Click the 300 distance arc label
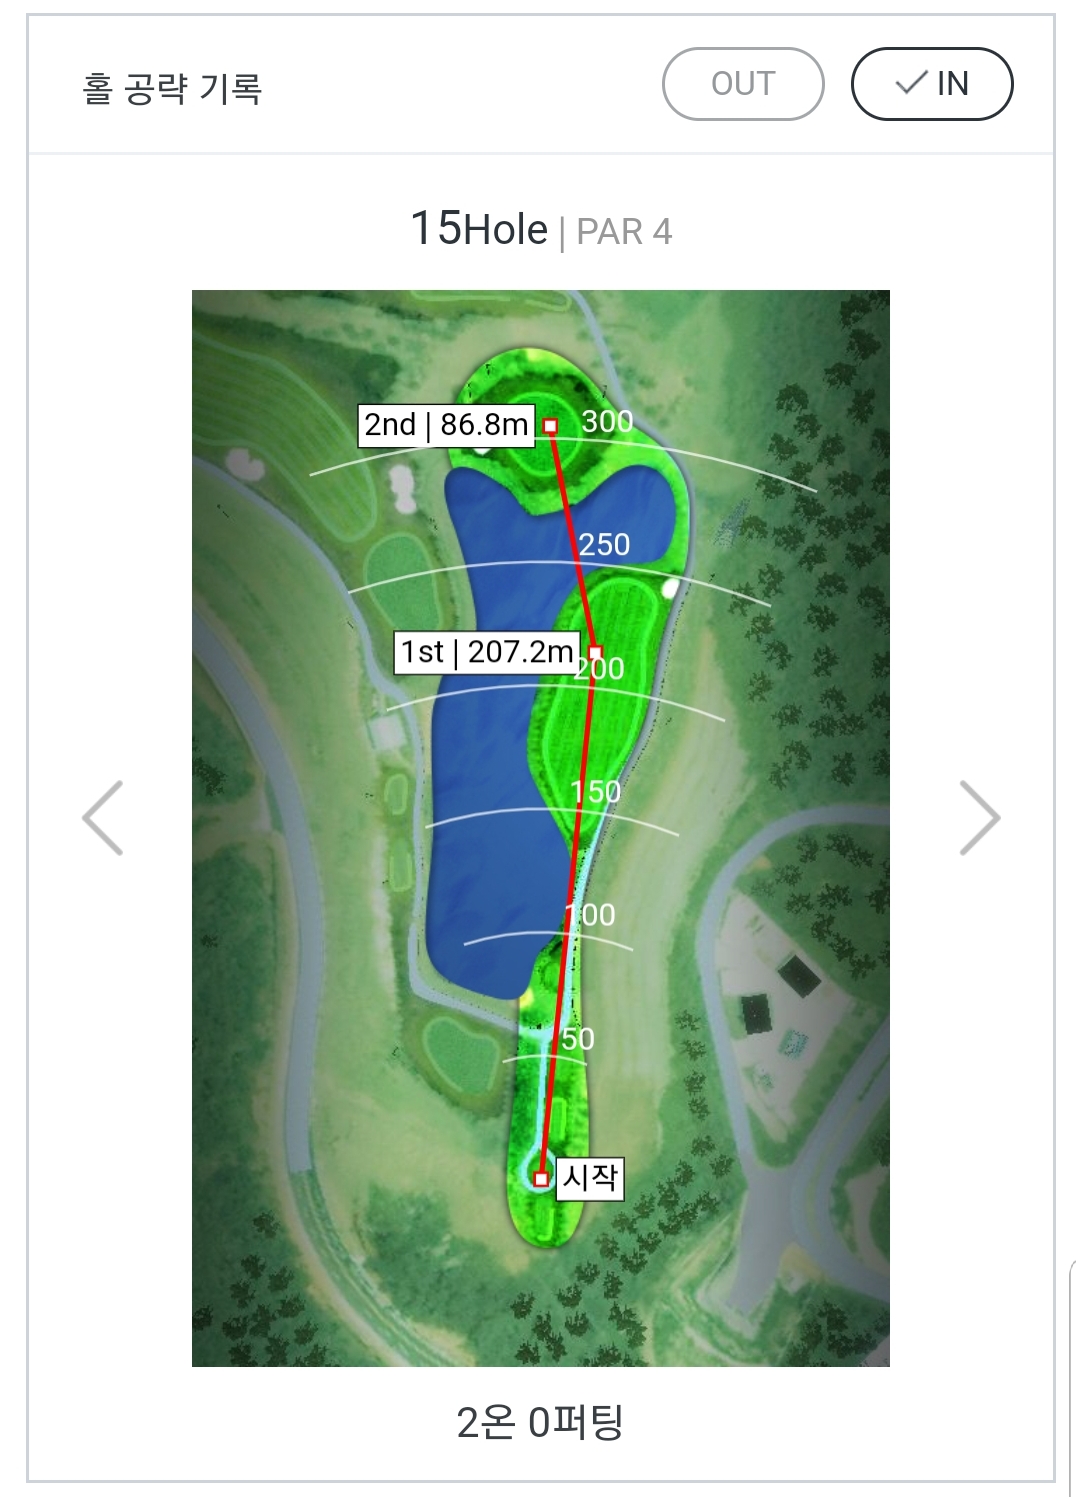The height and width of the screenshot is (1497, 1076). 607,421
